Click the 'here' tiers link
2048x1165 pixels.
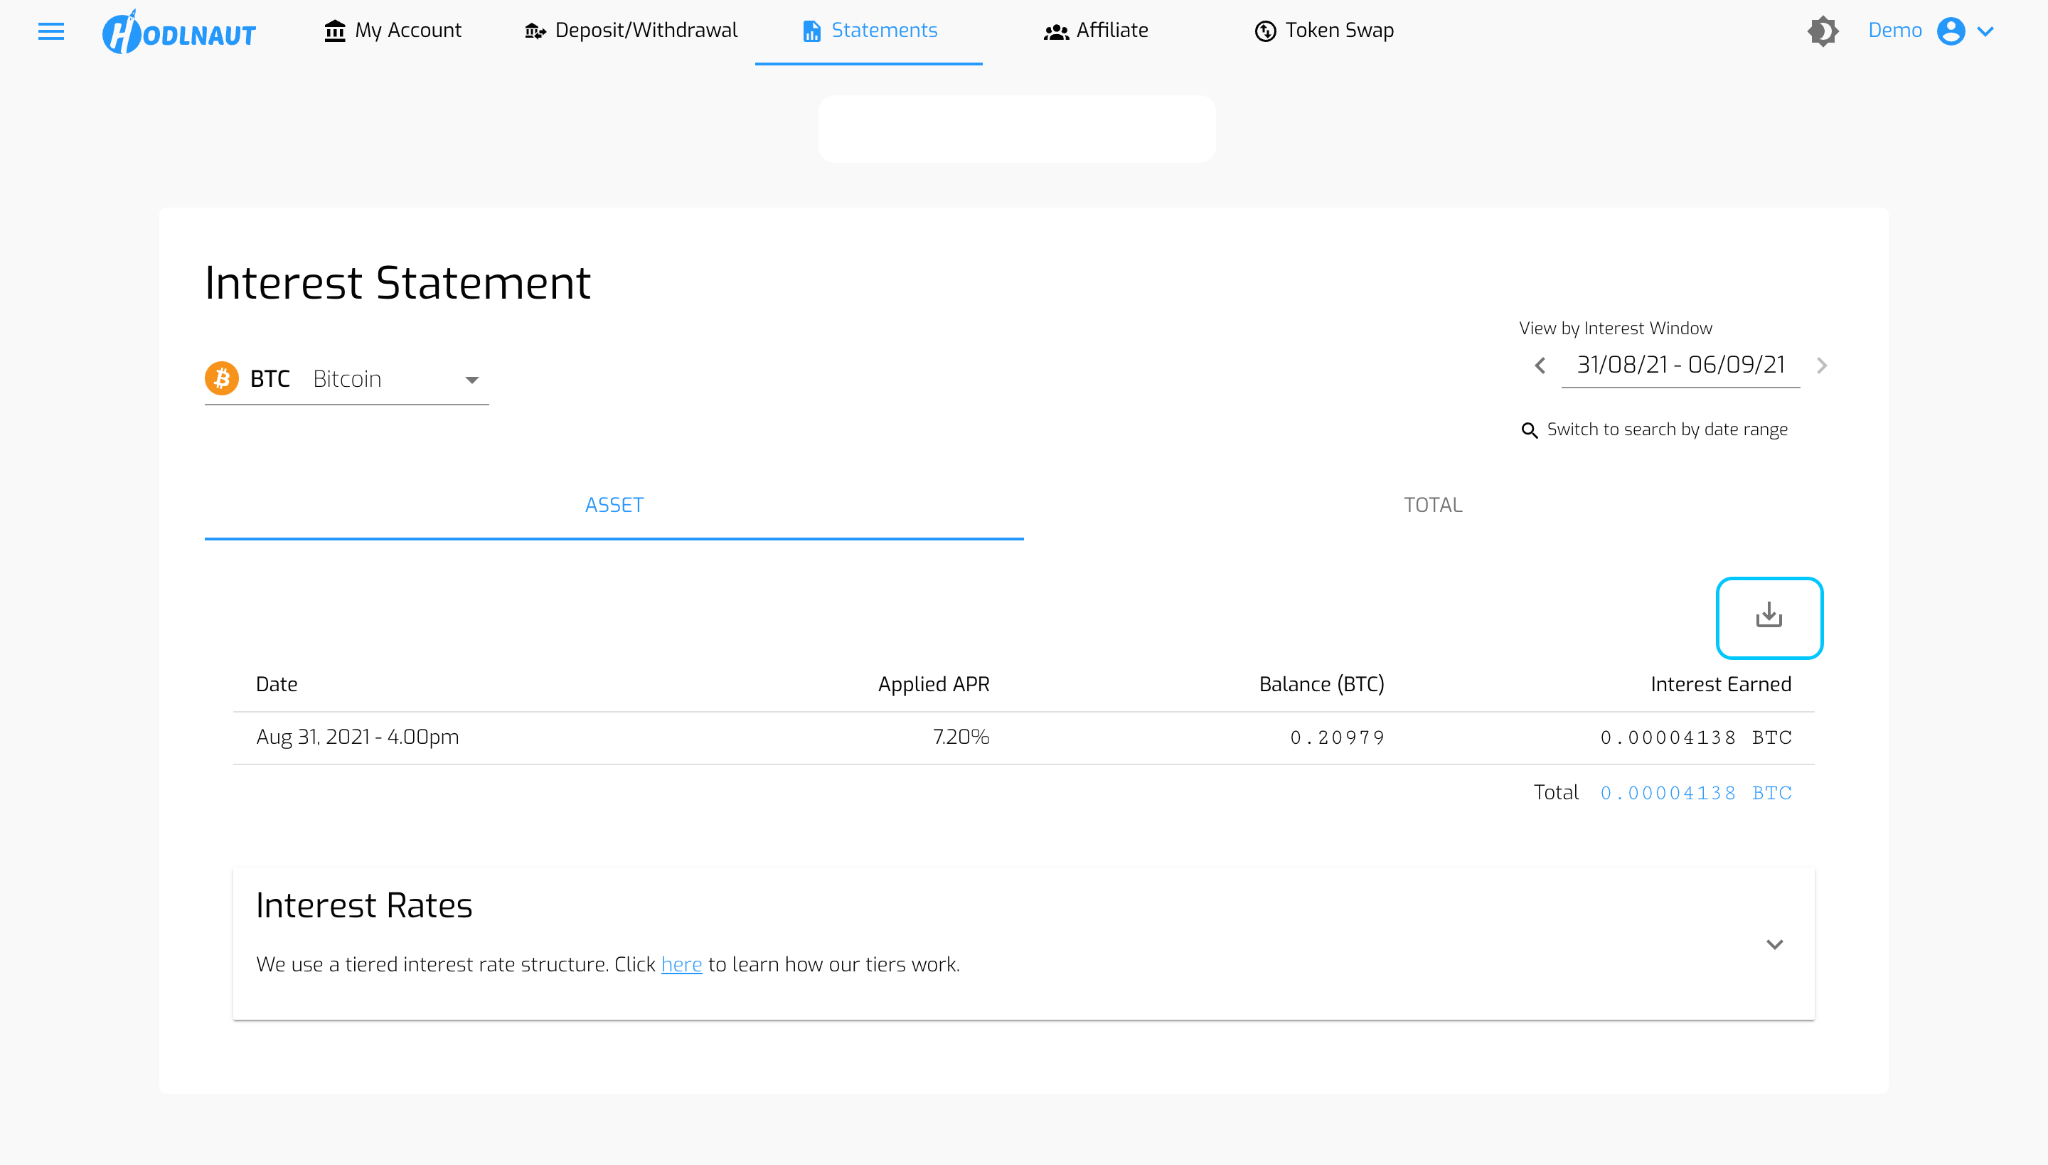tap(681, 965)
